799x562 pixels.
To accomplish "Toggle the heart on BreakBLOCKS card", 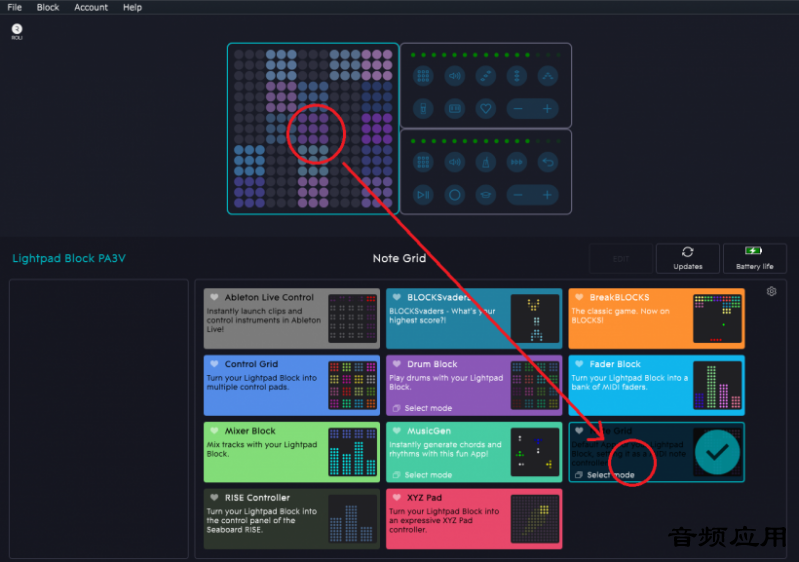I will pyautogui.click(x=579, y=297).
